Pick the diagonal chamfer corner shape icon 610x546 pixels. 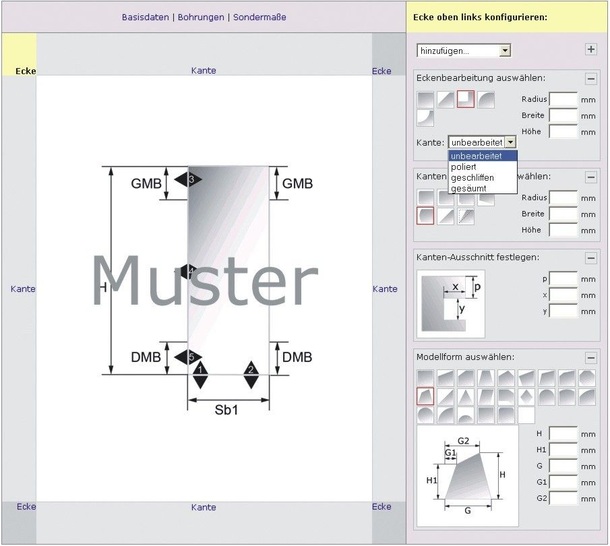445,98
